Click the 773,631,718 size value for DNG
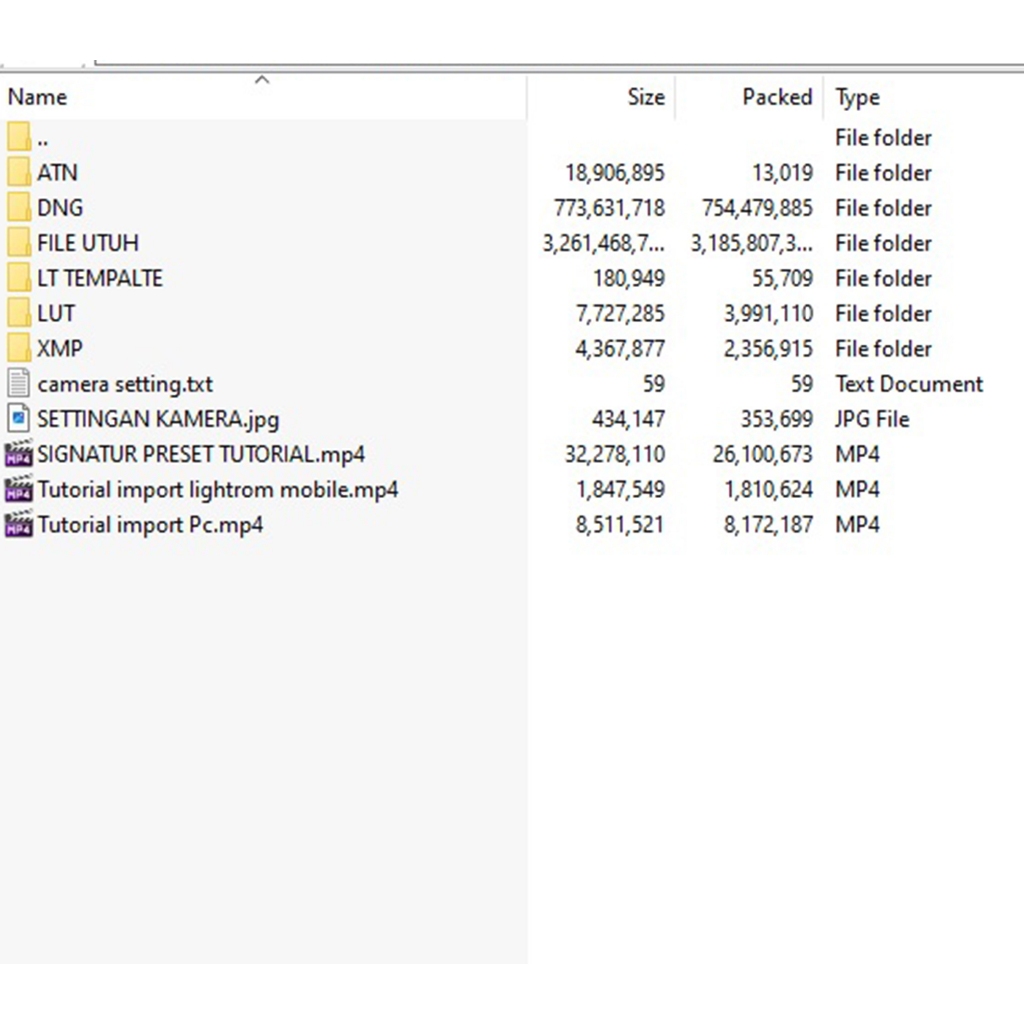This screenshot has height=1024, width=1024. (x=609, y=208)
